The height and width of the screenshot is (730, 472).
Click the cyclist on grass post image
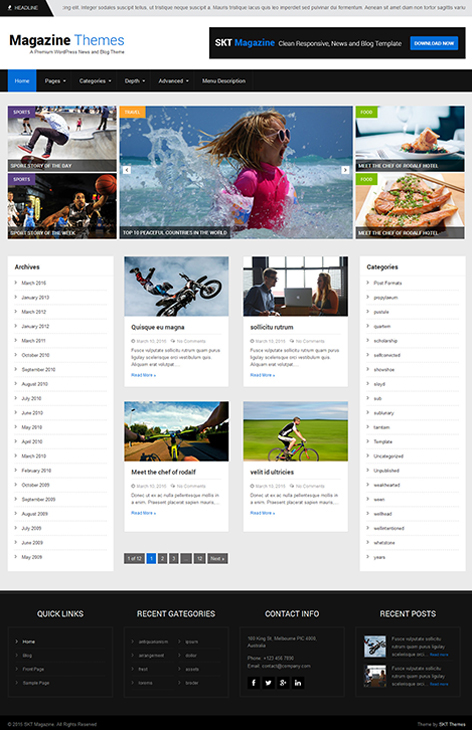295,431
